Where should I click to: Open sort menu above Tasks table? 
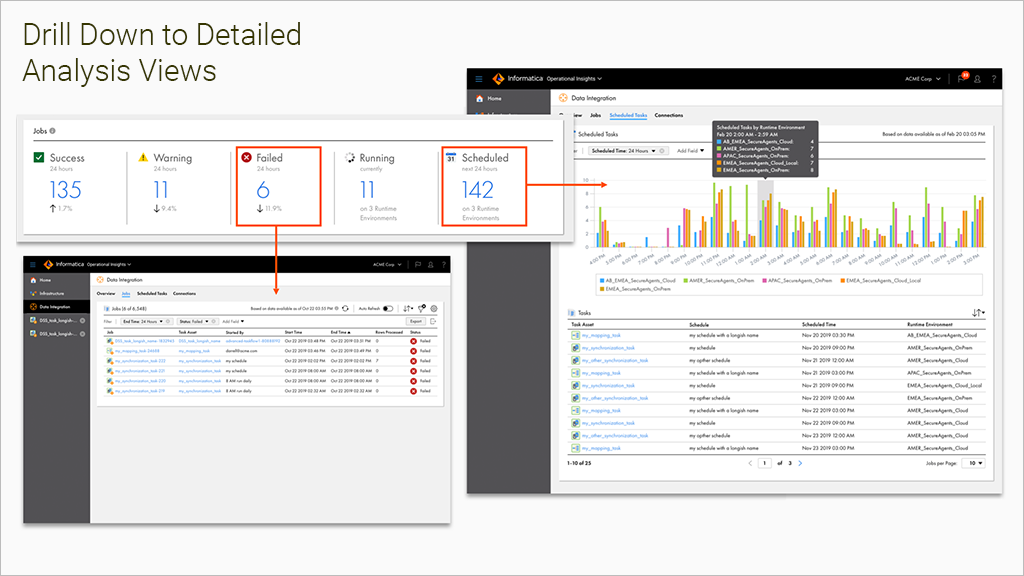978,313
